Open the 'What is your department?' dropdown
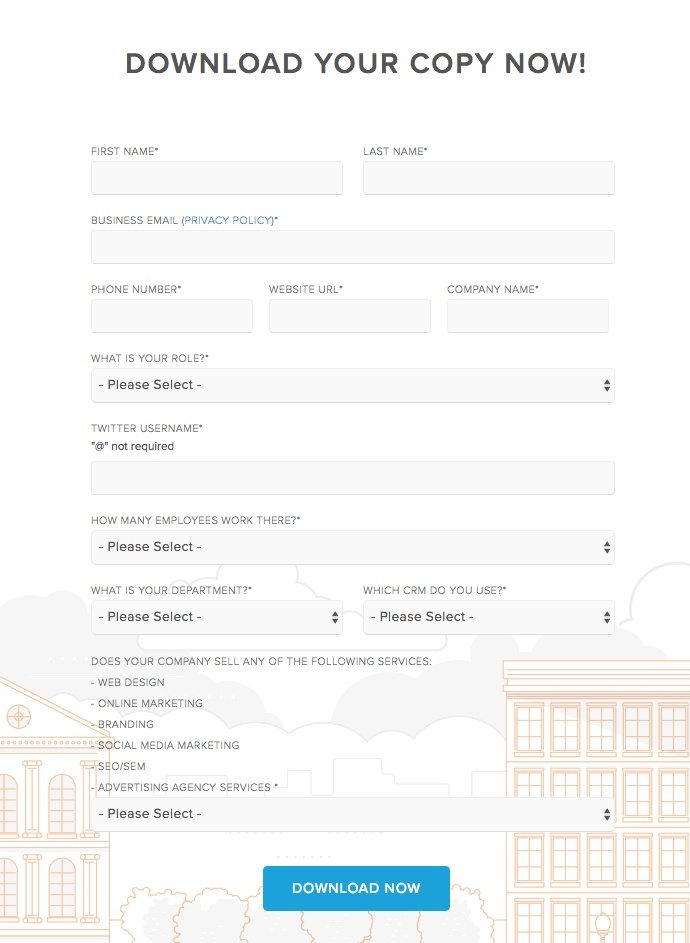The image size is (690, 943). [215, 617]
